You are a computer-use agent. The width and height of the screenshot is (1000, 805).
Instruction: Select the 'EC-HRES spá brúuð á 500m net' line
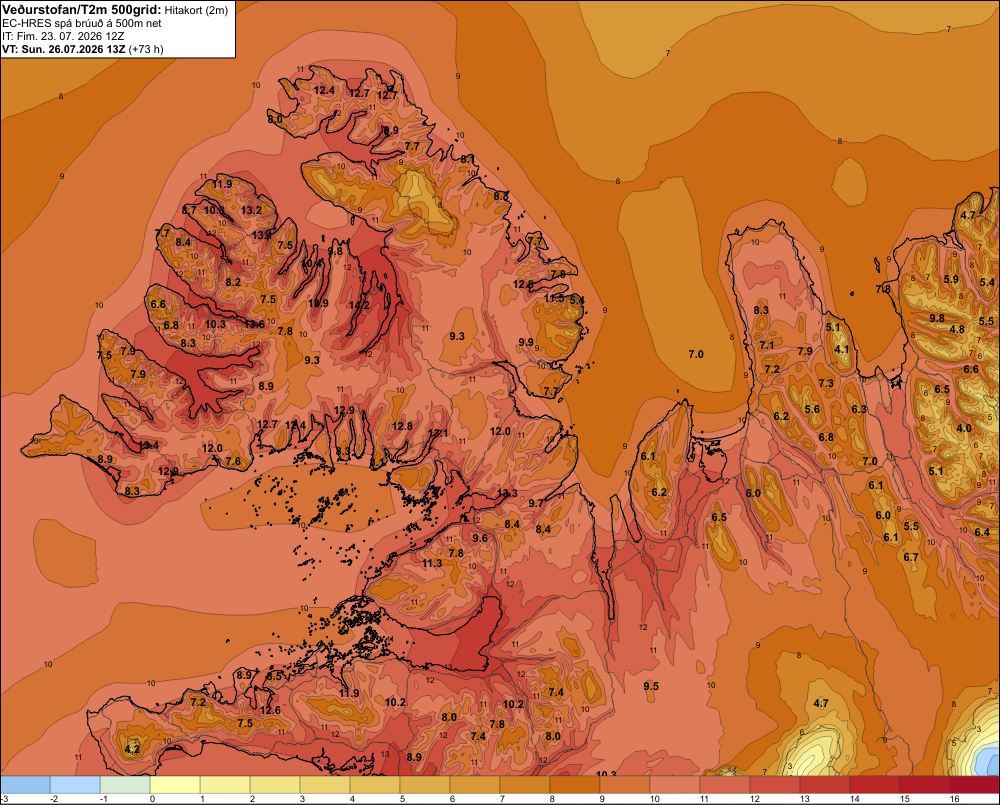[82, 23]
